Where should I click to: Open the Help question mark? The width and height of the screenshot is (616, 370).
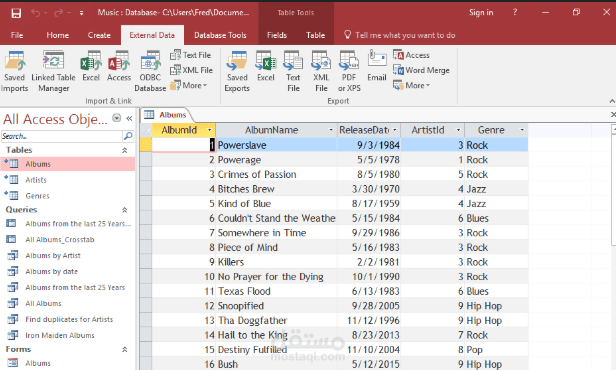pyautogui.click(x=515, y=13)
